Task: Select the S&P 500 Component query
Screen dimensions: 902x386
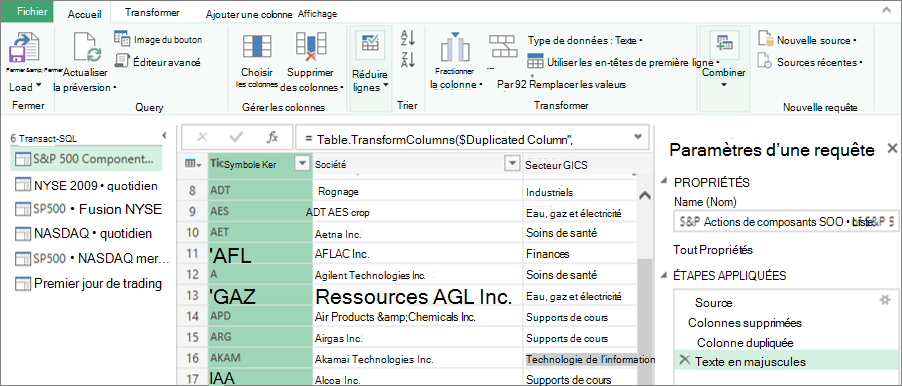Action: click(x=86, y=159)
